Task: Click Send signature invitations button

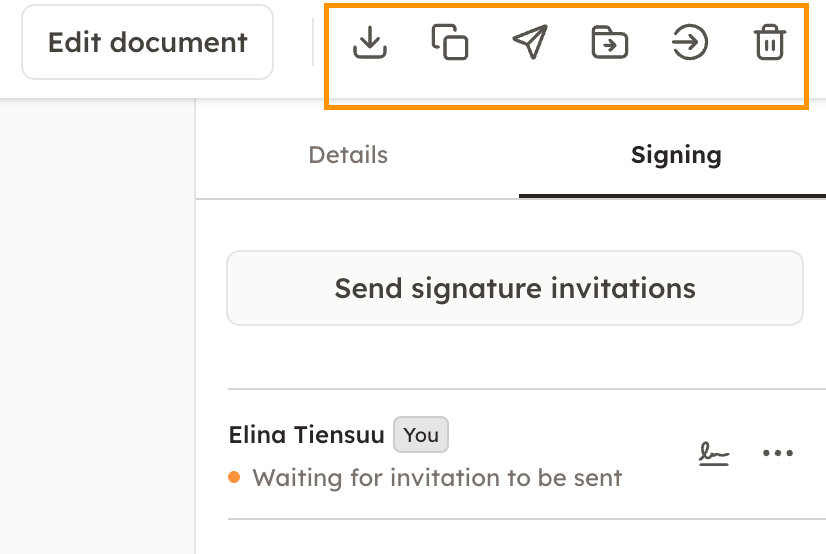Action: pos(515,288)
